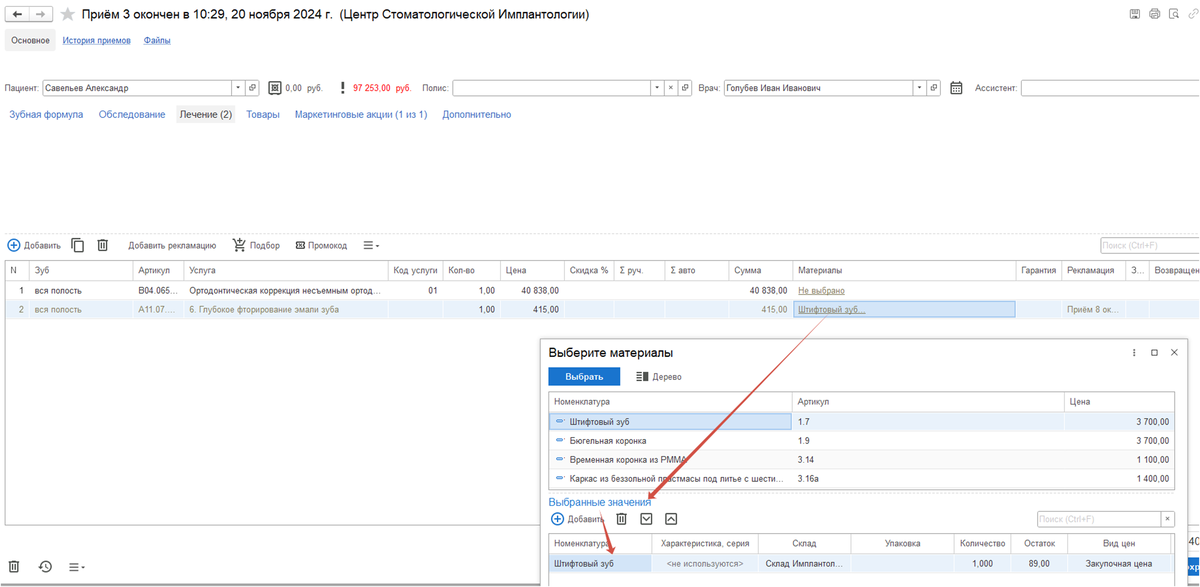Go back with the left arrow button
The height and width of the screenshot is (587, 1200).
pyautogui.click(x=17, y=15)
